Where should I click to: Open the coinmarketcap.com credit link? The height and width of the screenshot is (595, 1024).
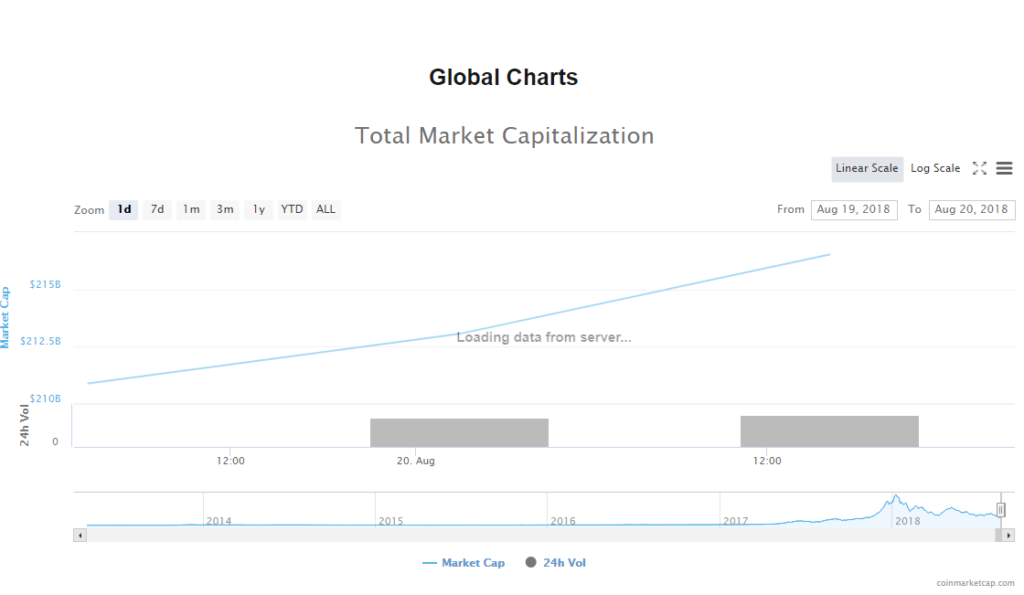click(975, 582)
